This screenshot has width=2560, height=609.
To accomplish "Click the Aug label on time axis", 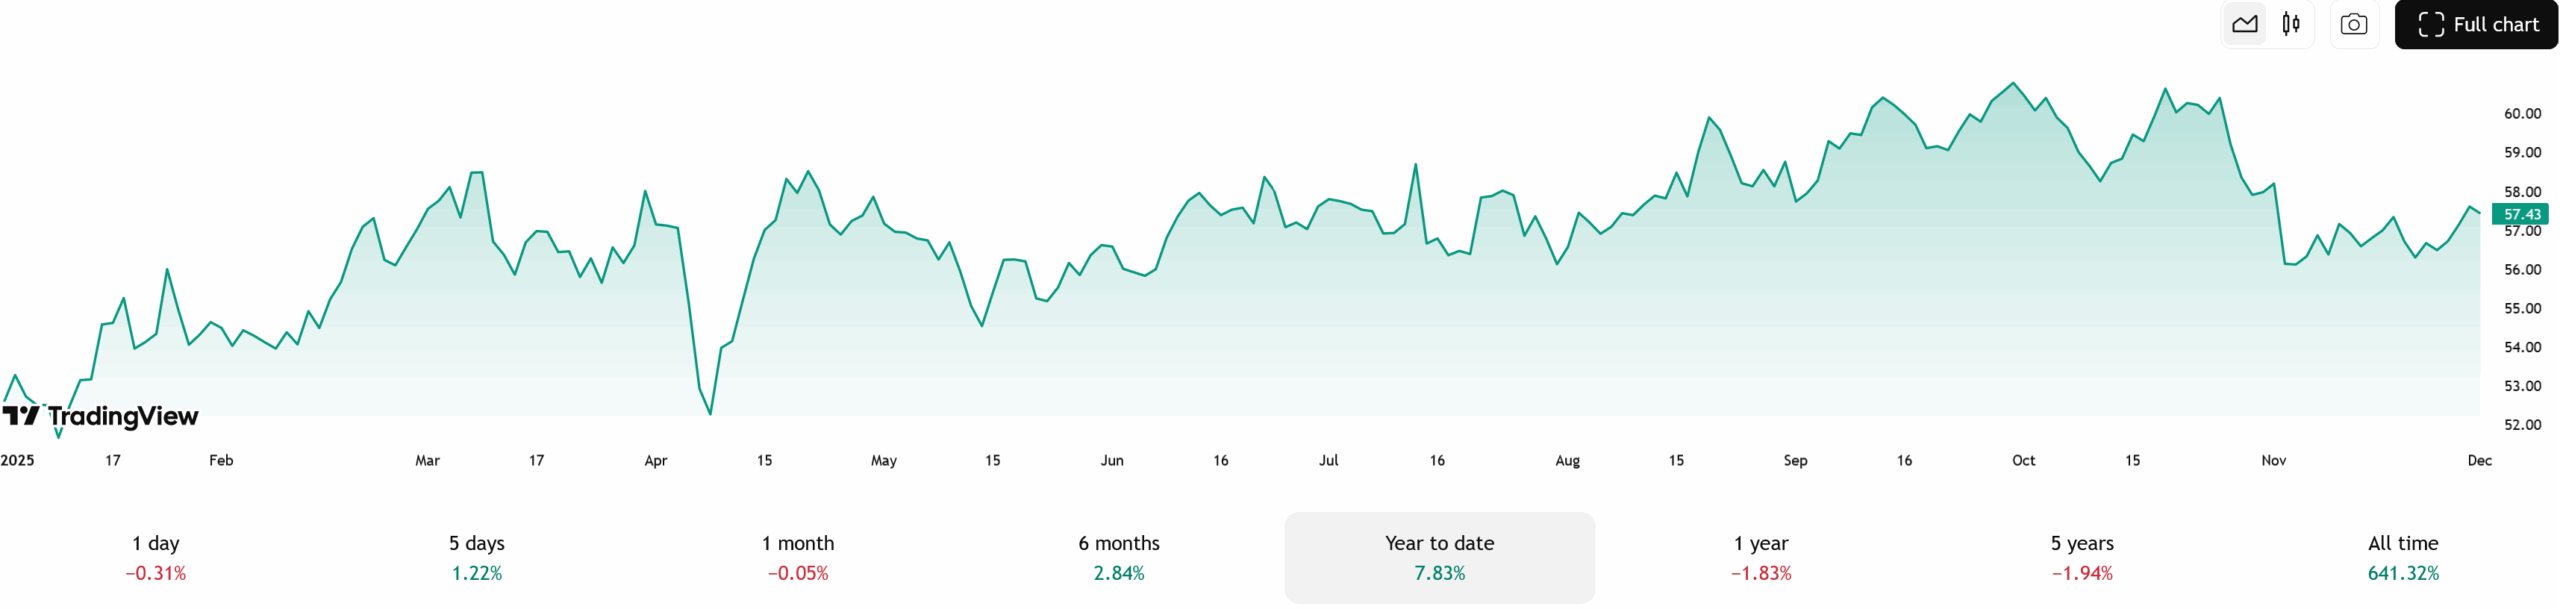I will pos(1567,460).
